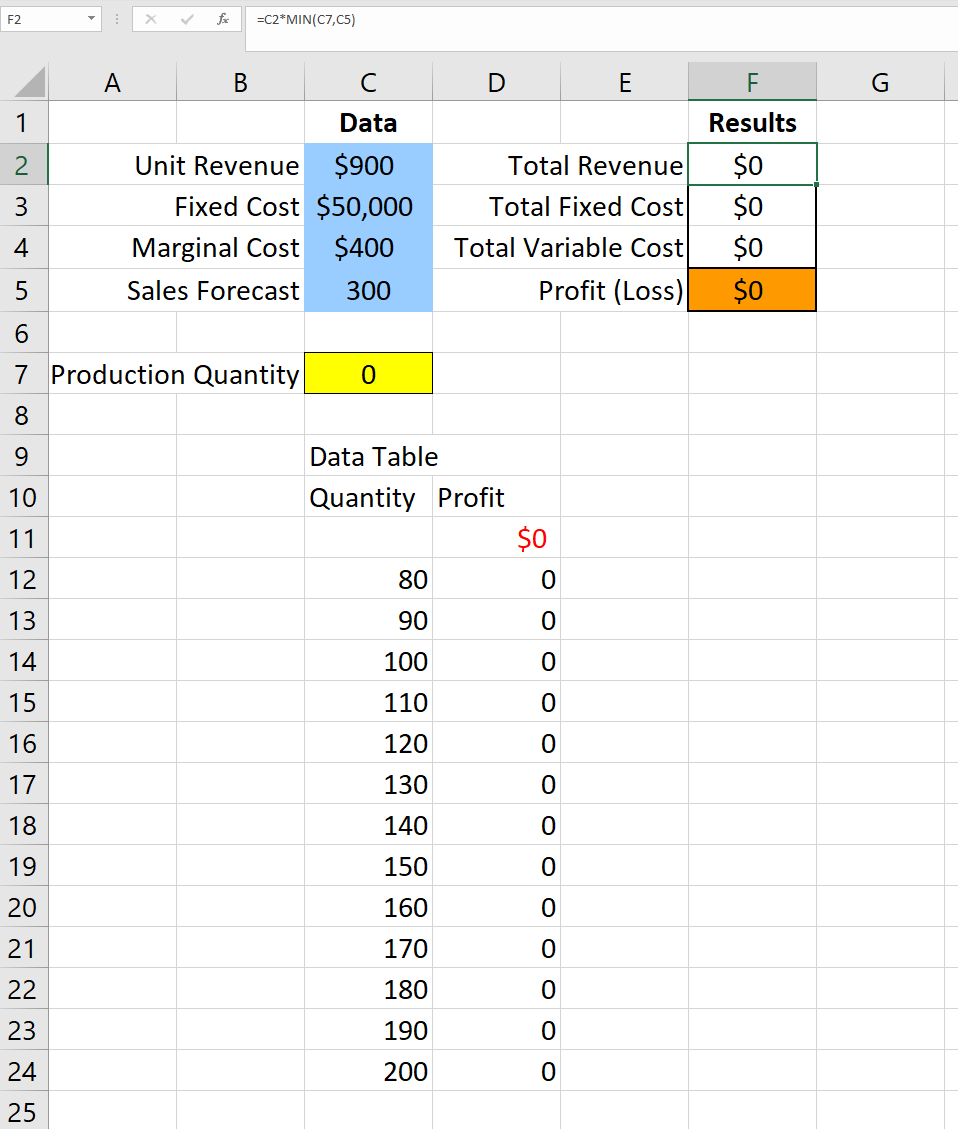Viewport: 958px width, 1129px height.
Task: Select the yellow Production Quantity cell
Action: pos(368,373)
